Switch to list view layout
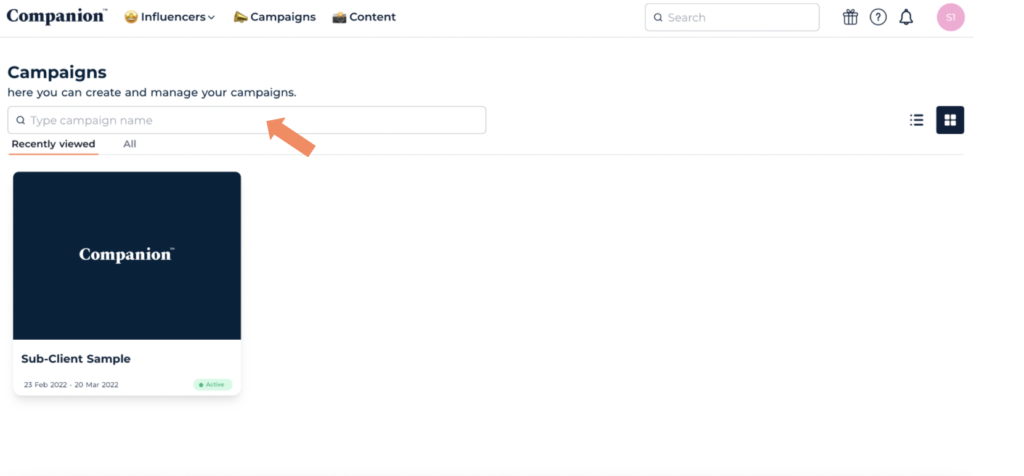The width and height of the screenshot is (1024, 476). [x=916, y=120]
